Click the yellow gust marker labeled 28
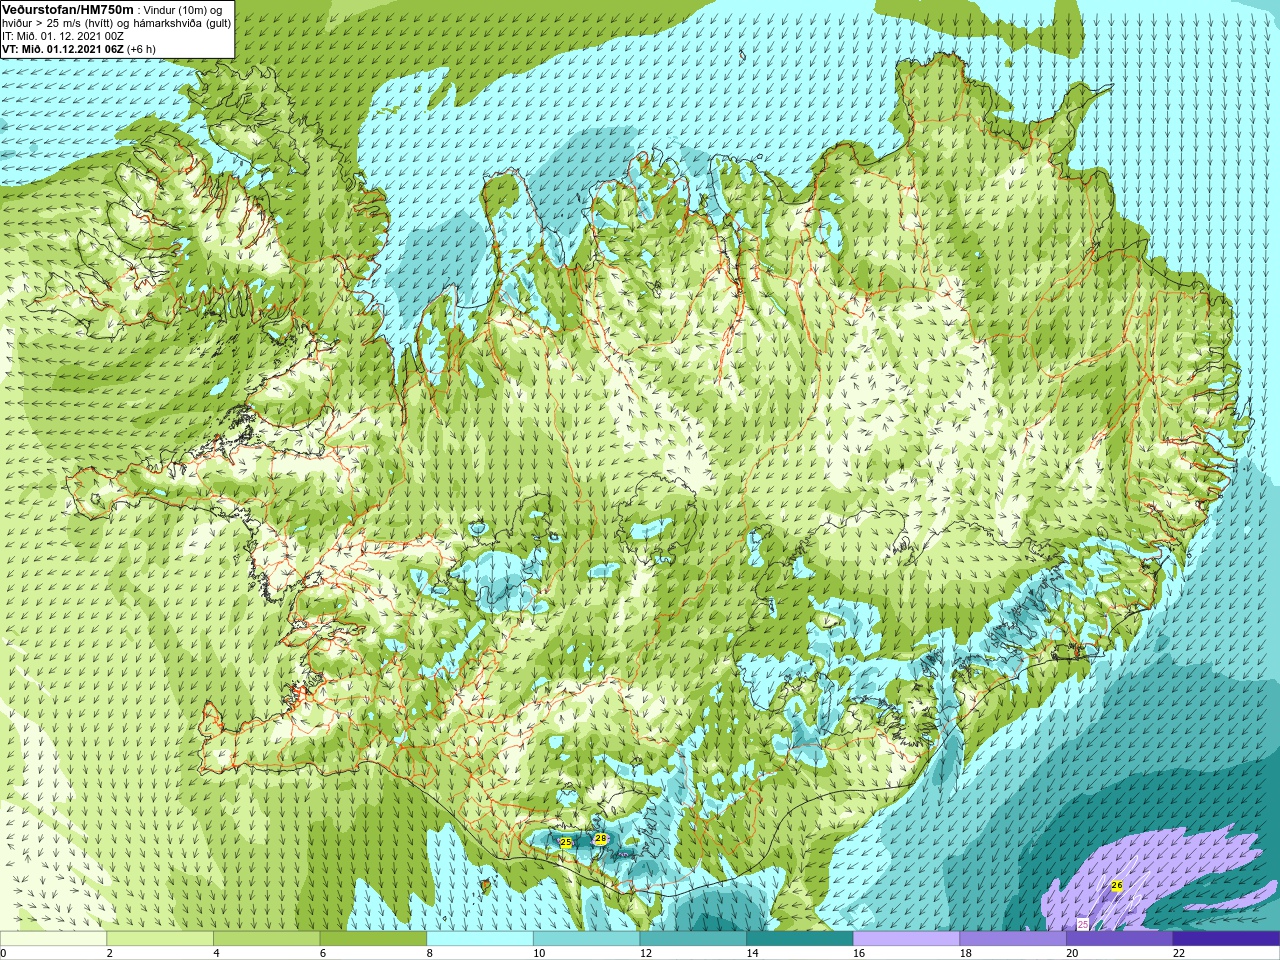This screenshot has width=1280, height=960. pyautogui.click(x=600, y=839)
